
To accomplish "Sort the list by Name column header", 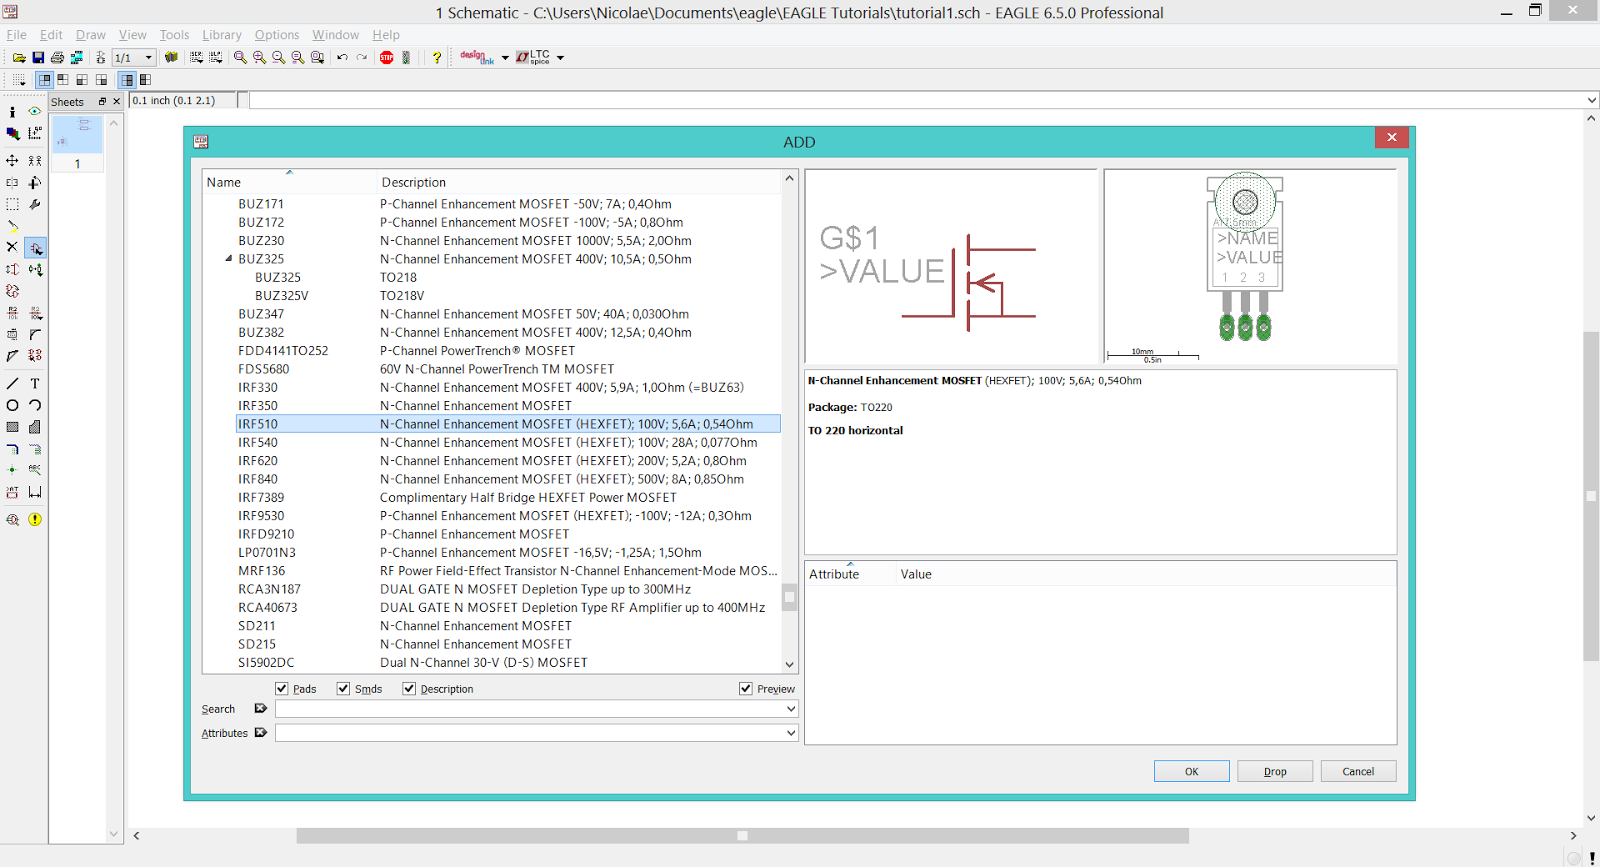I will [289, 182].
